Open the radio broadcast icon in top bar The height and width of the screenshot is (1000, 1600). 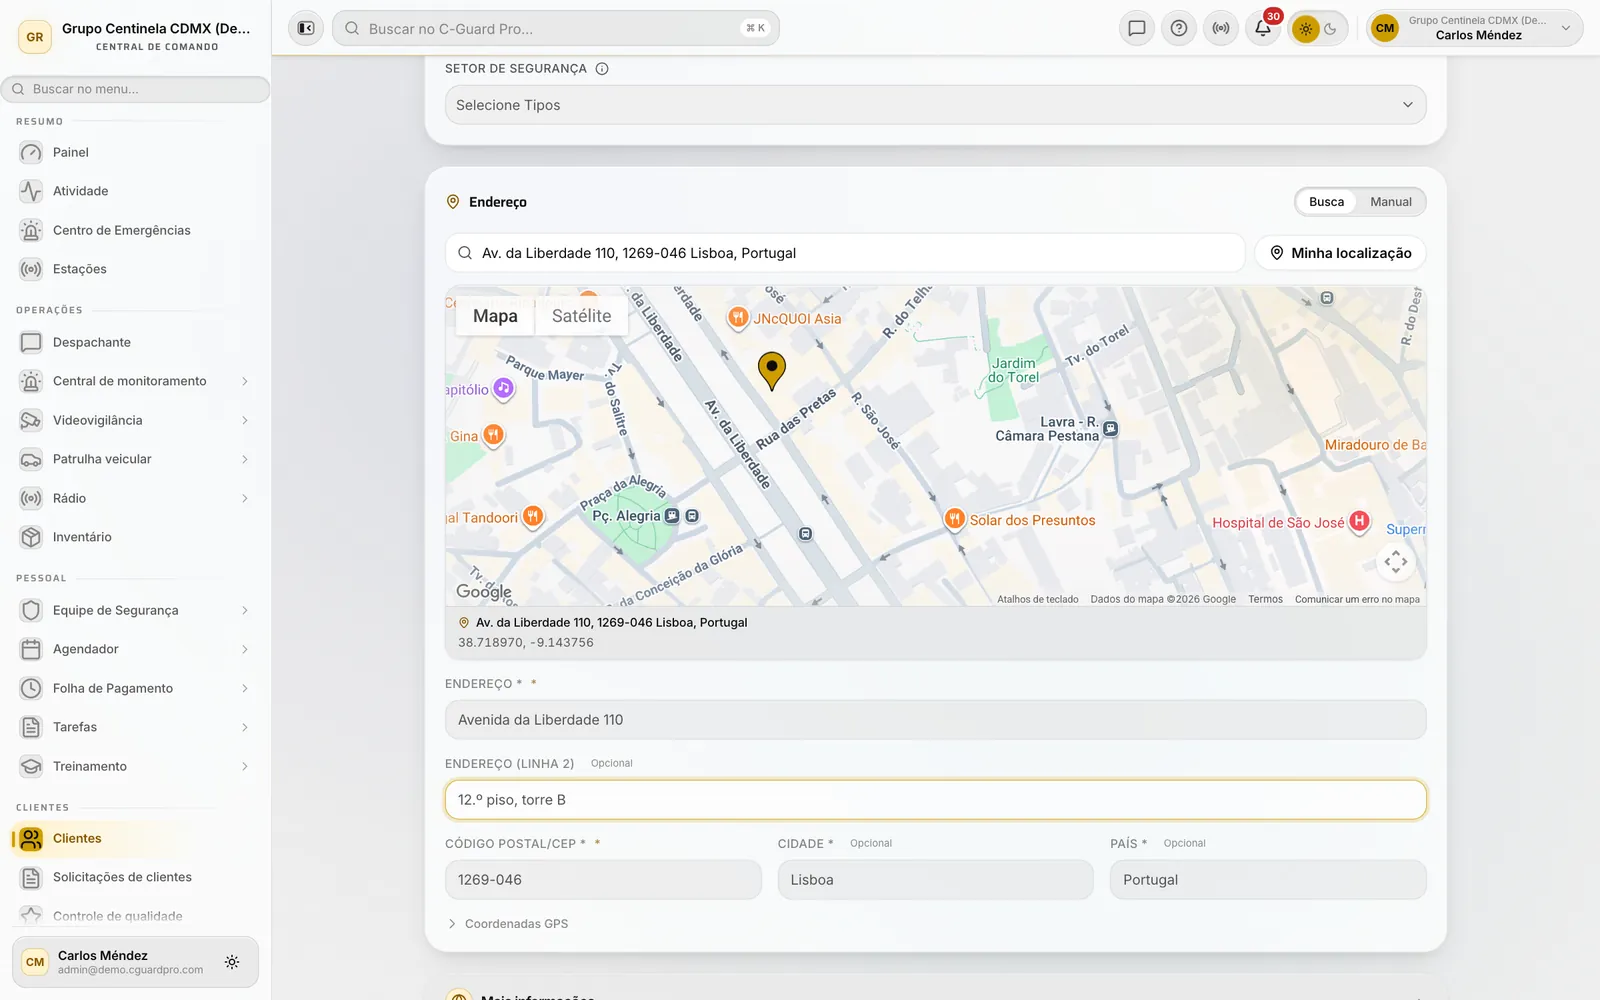tap(1221, 28)
